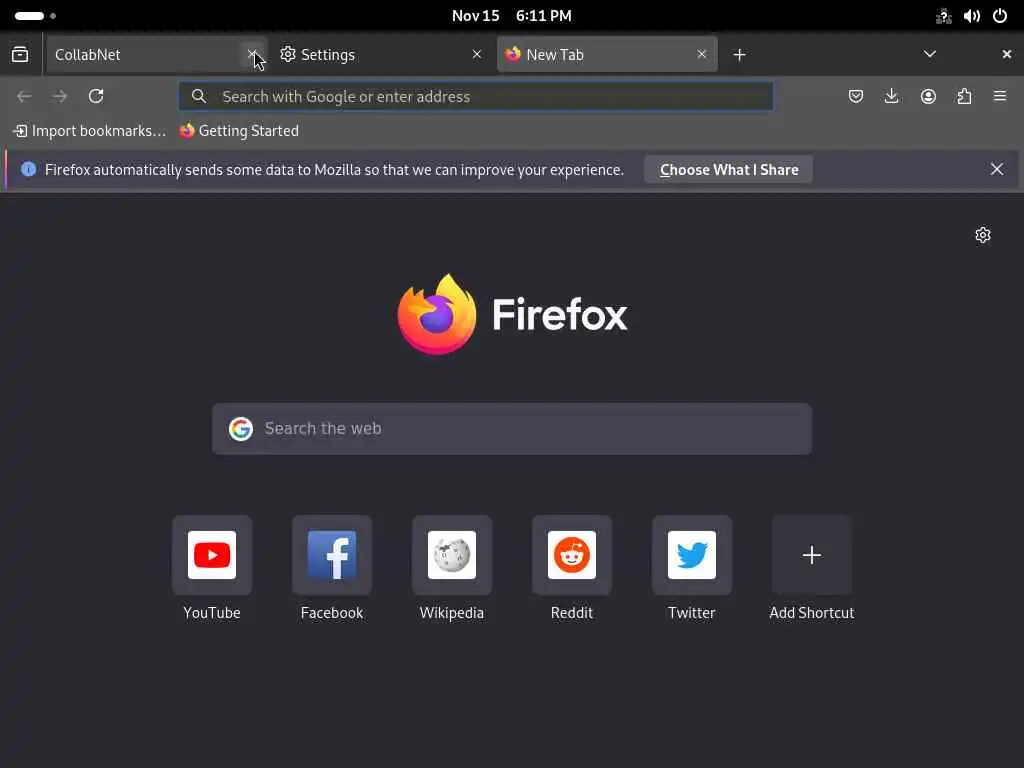Screen dimensions: 1024x768
Task: Open new tab personalize gear icon
Action: pyautogui.click(x=983, y=235)
